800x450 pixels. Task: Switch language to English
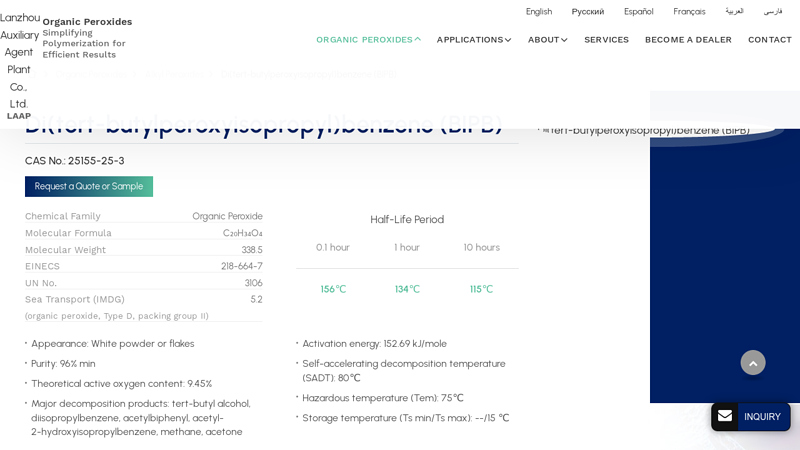[x=539, y=11]
